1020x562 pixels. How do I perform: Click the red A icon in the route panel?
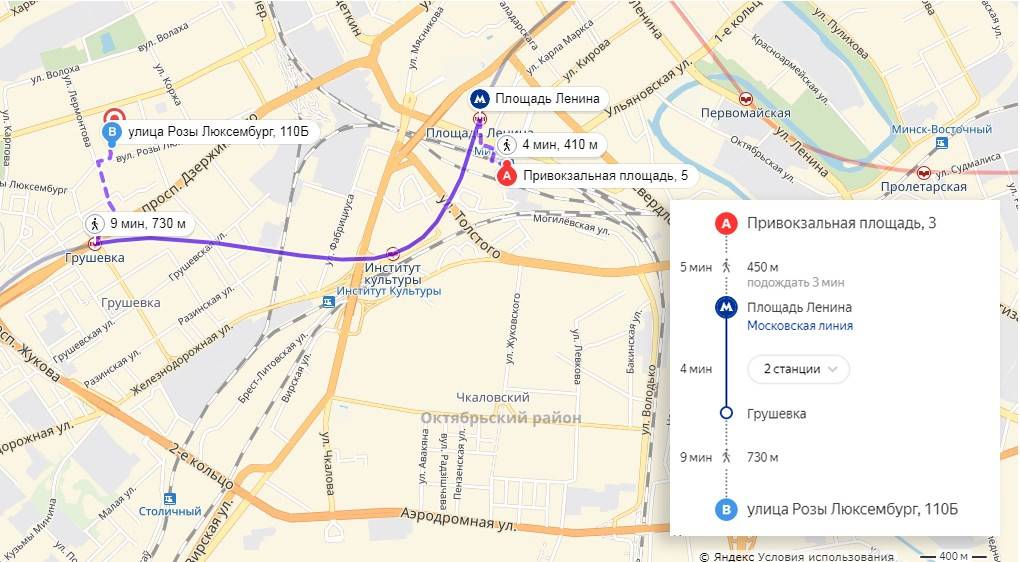[x=726, y=224]
